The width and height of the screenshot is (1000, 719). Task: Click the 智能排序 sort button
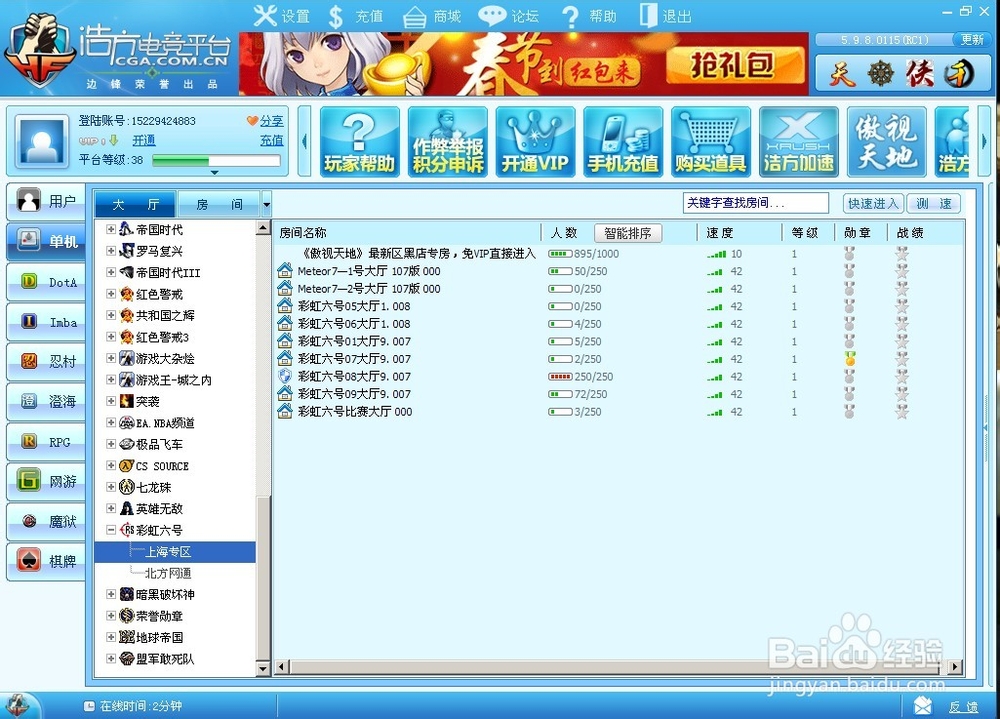[x=628, y=233]
